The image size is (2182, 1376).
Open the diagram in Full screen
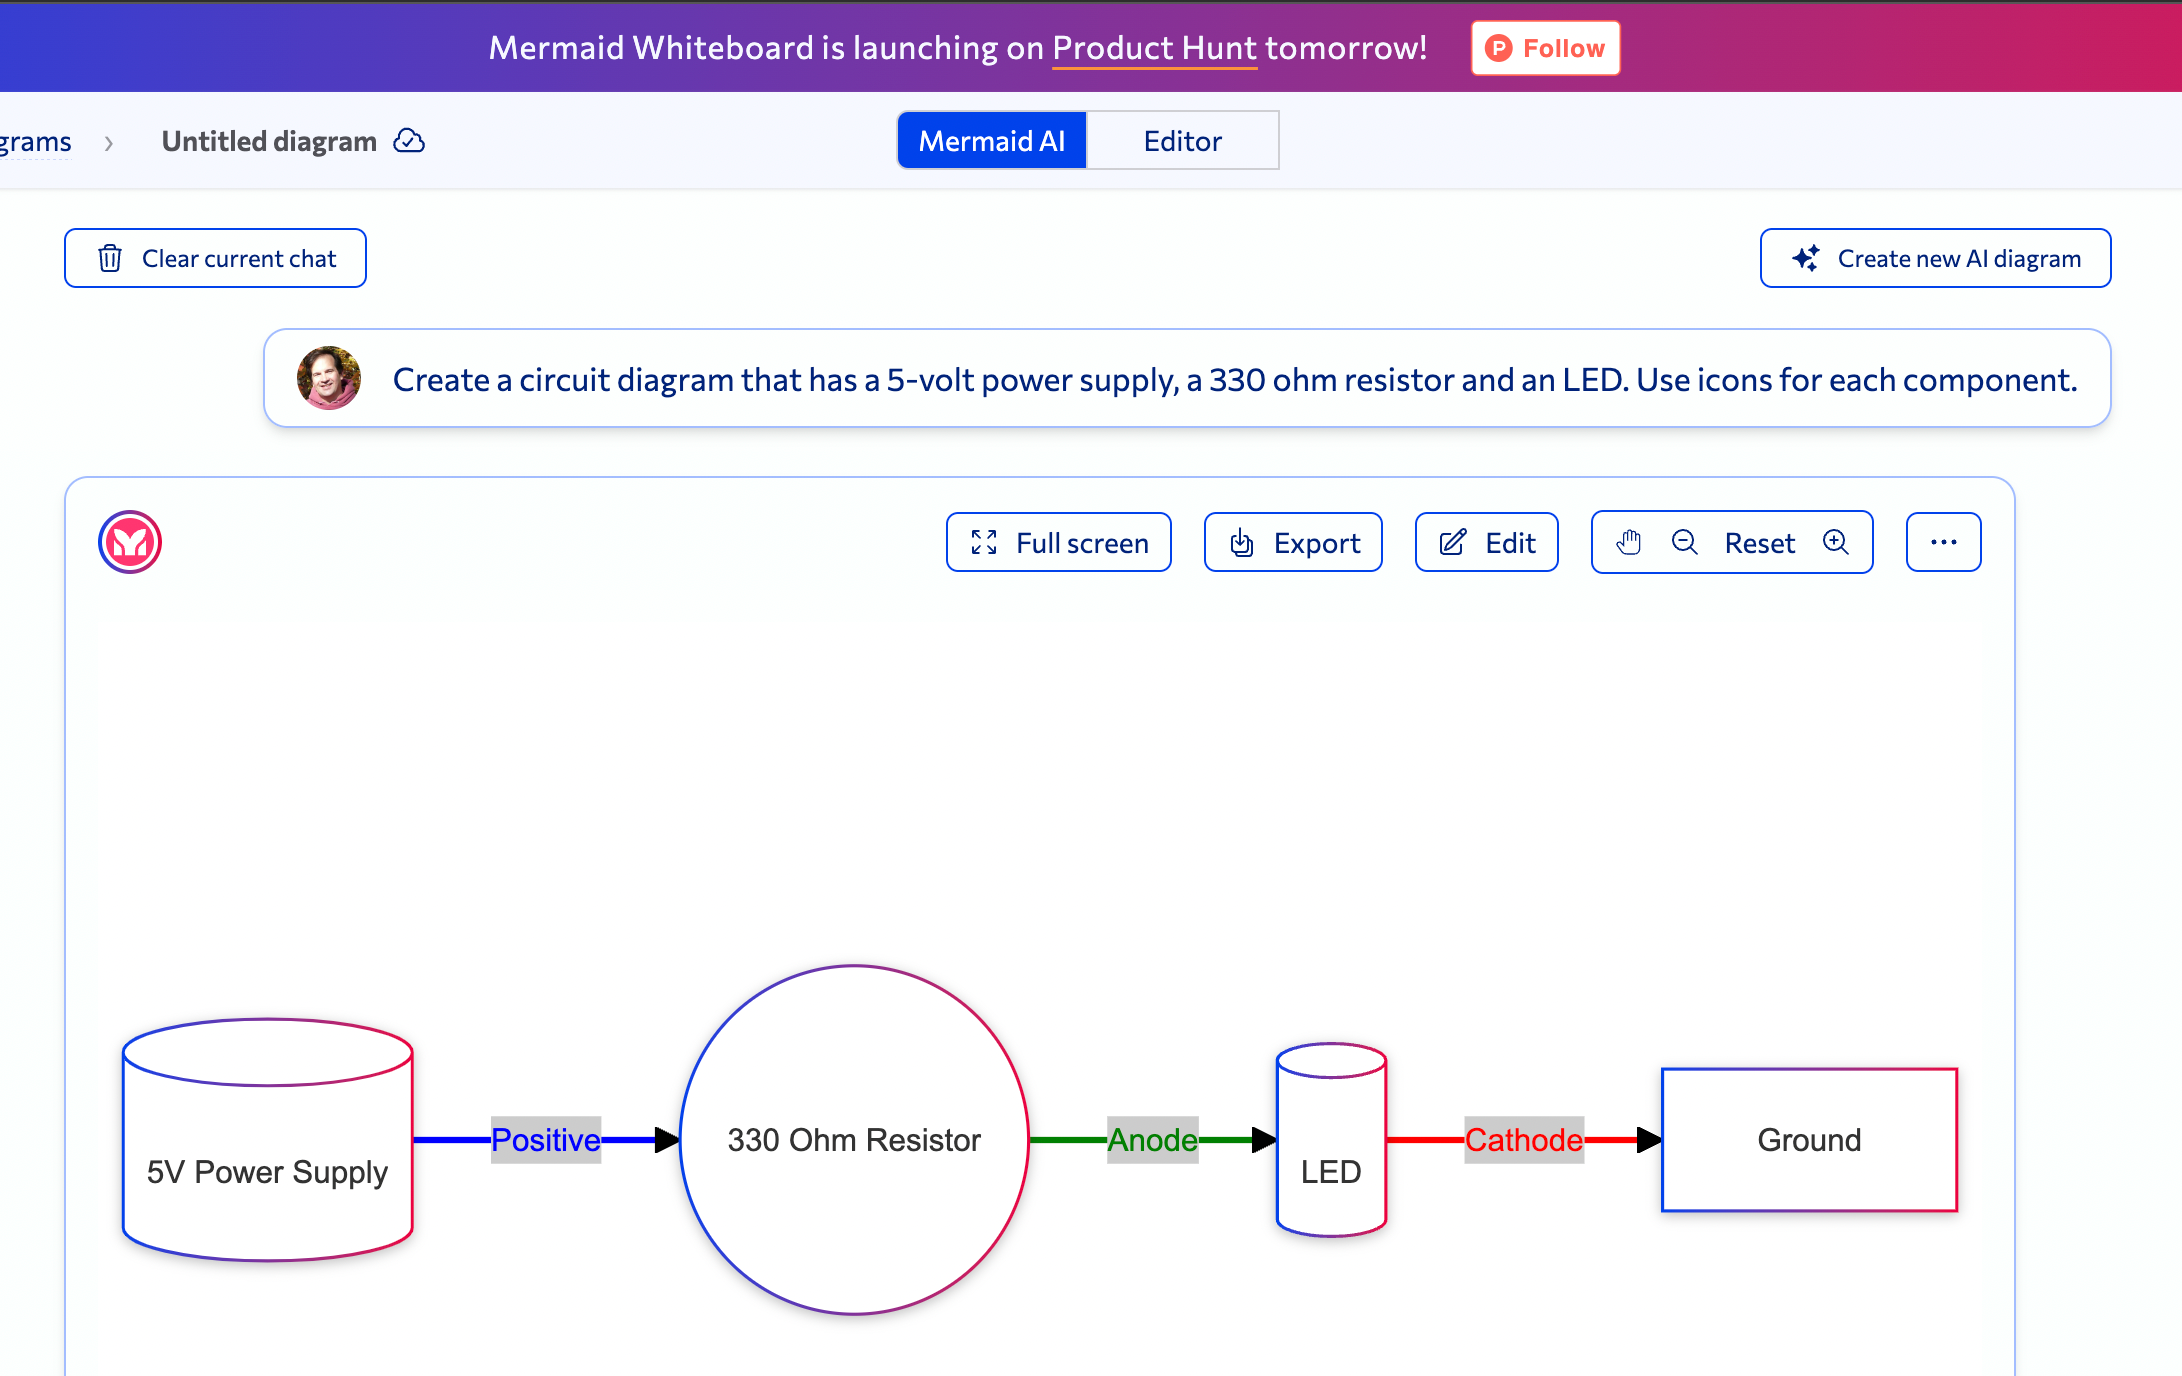[1059, 543]
